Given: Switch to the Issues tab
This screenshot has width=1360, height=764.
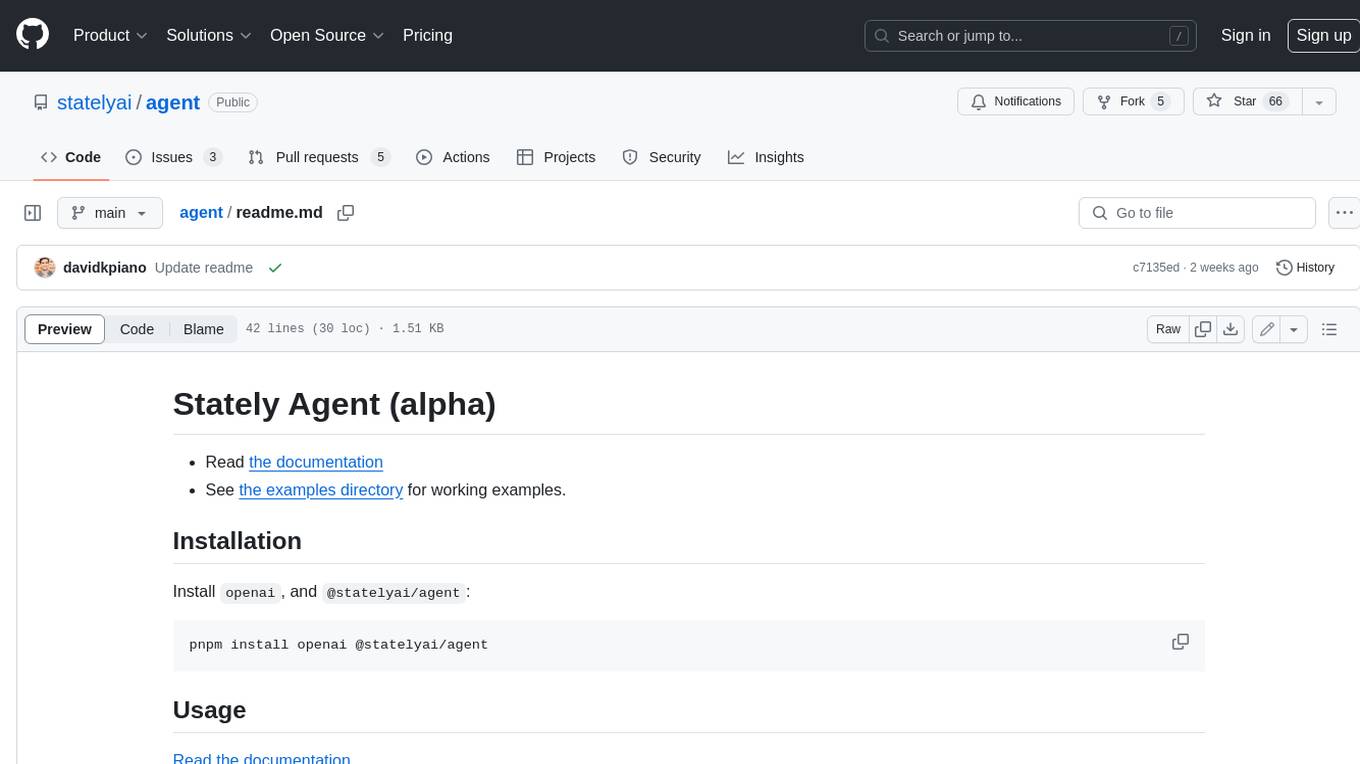Looking at the screenshot, I should point(174,157).
